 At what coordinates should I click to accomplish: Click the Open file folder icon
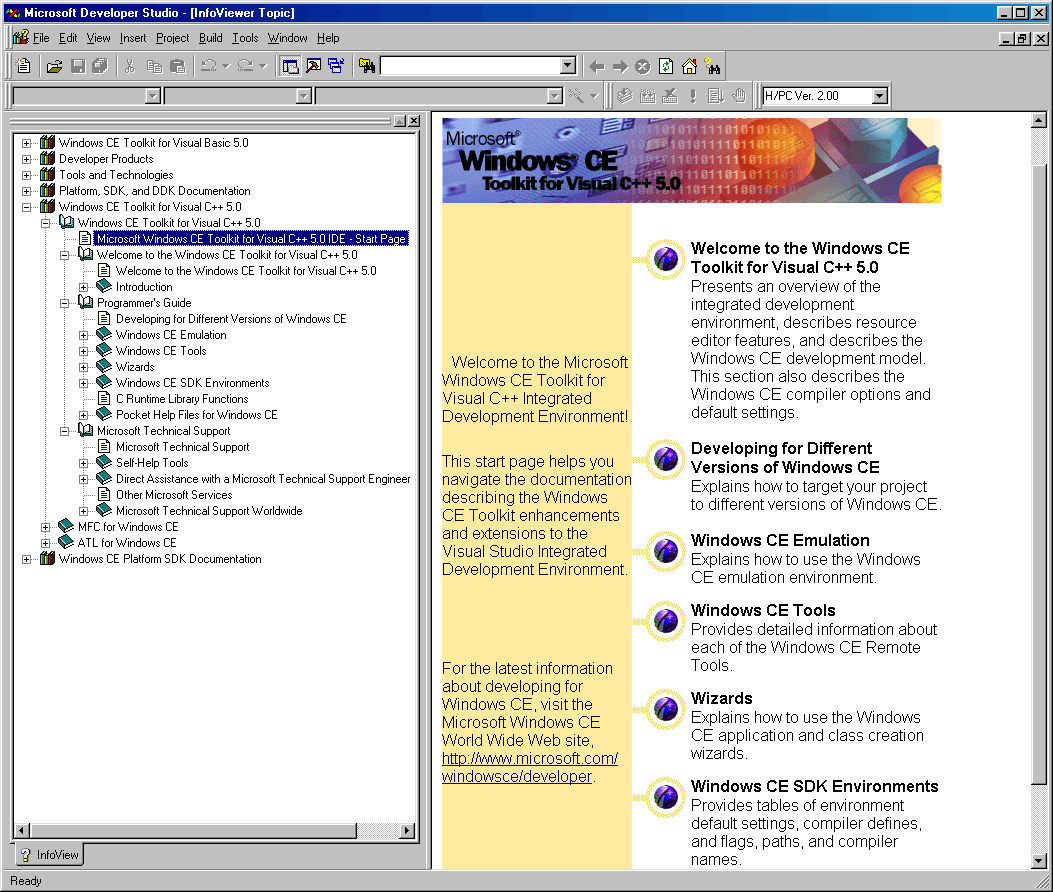pos(54,66)
